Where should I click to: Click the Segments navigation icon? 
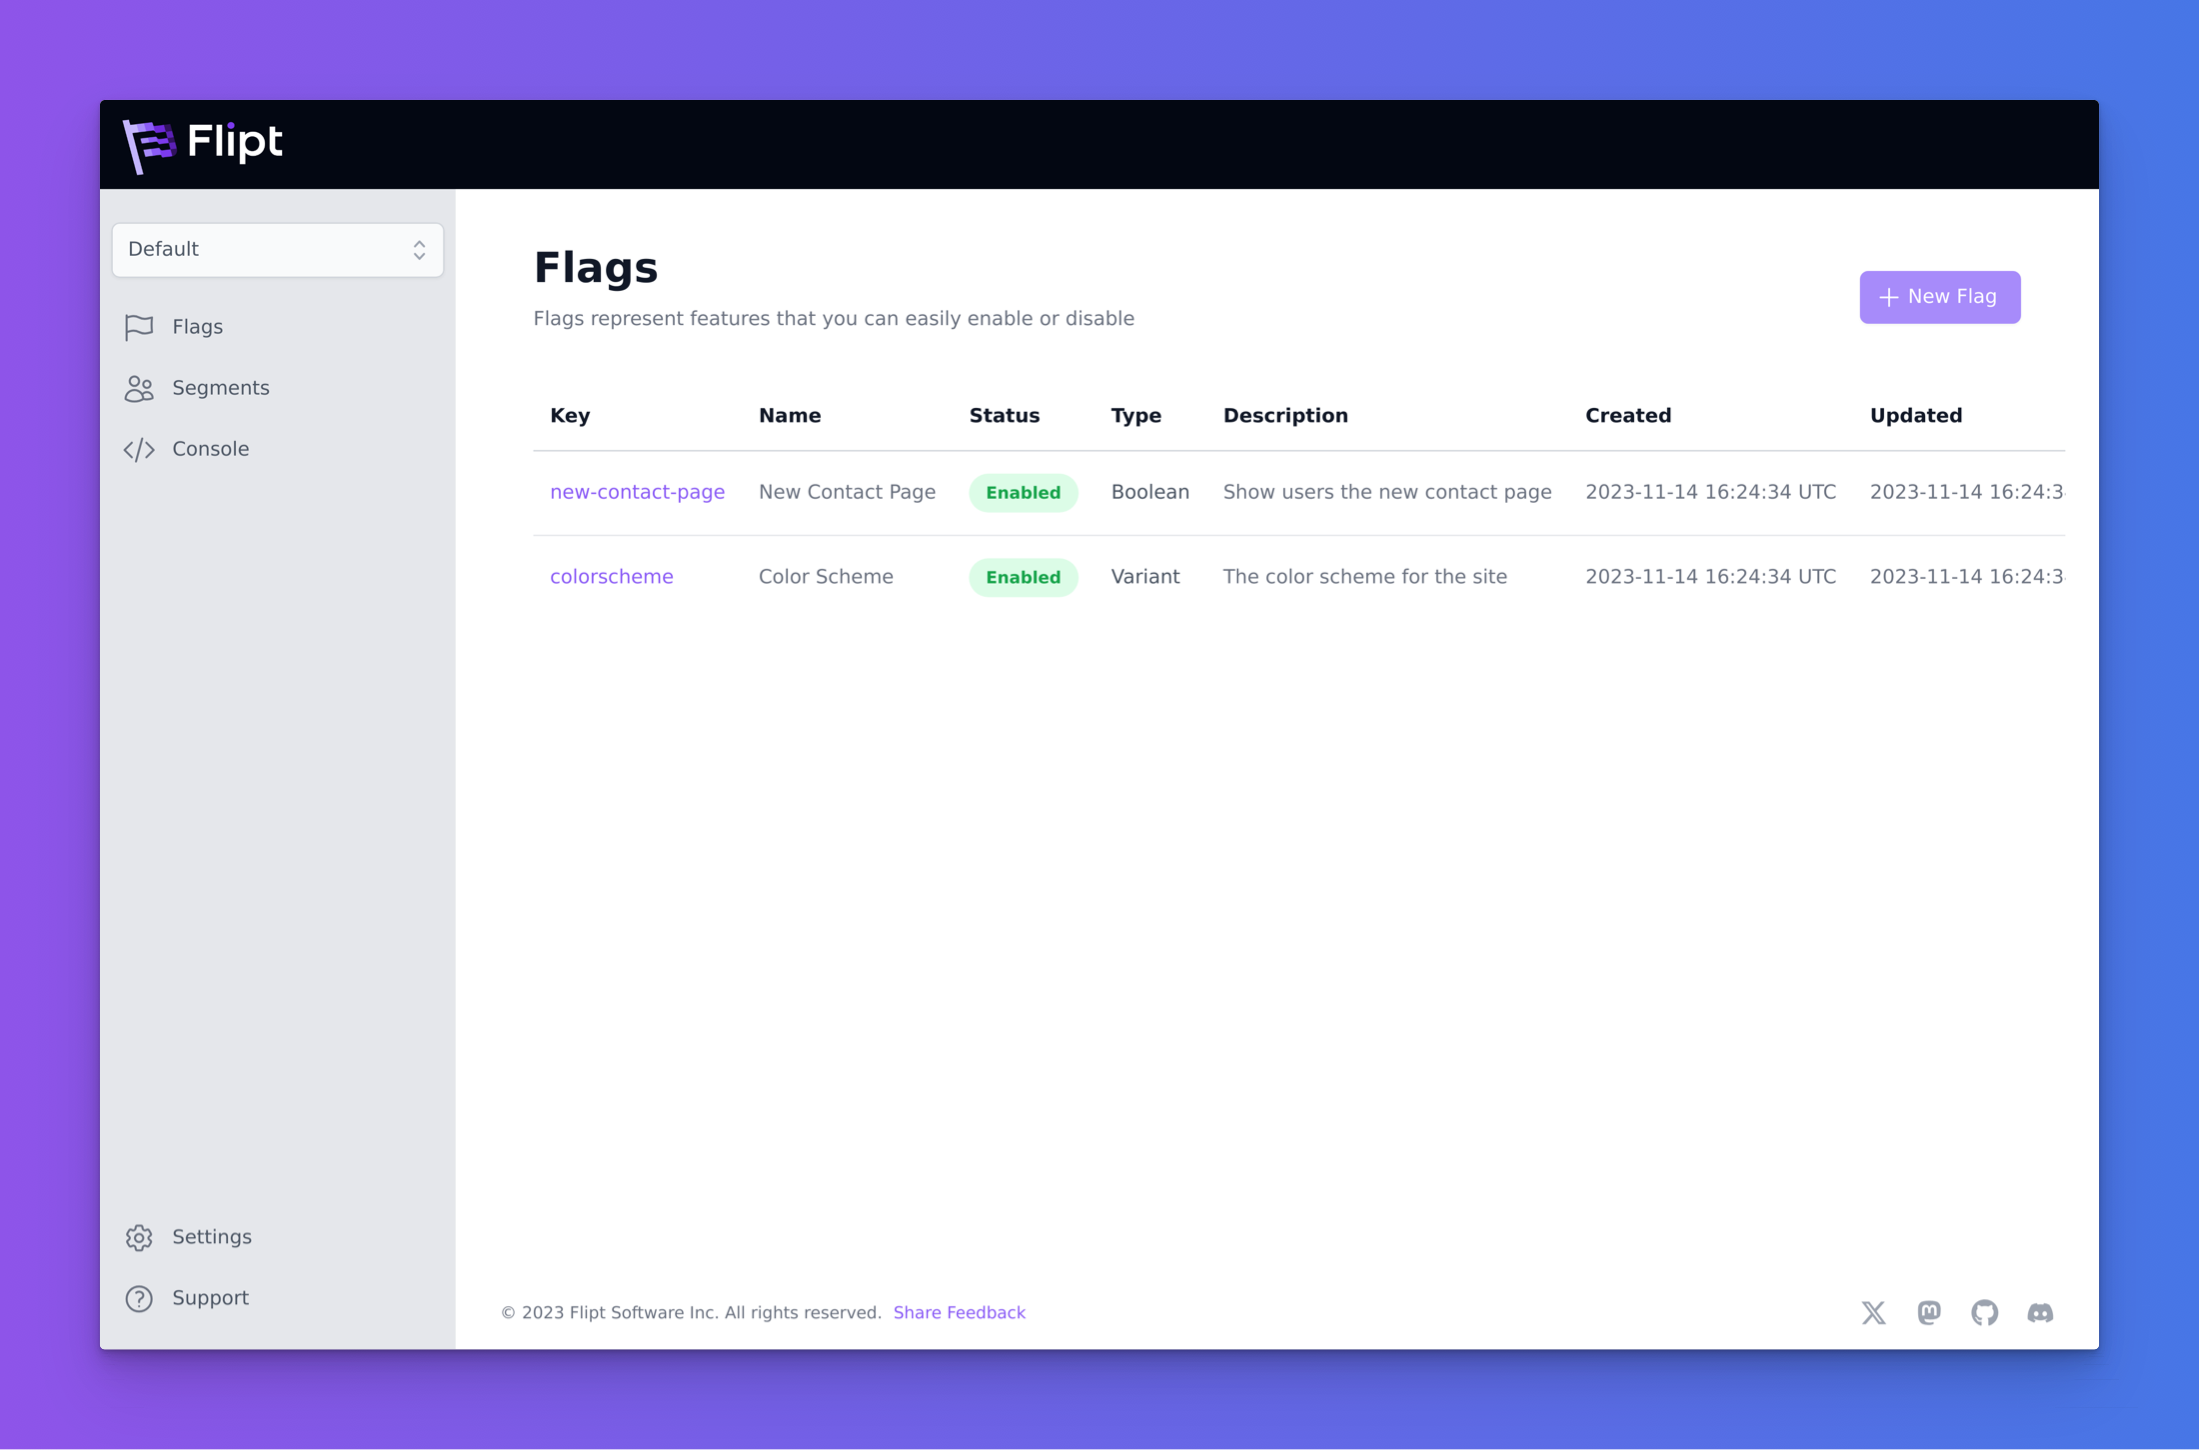(141, 387)
